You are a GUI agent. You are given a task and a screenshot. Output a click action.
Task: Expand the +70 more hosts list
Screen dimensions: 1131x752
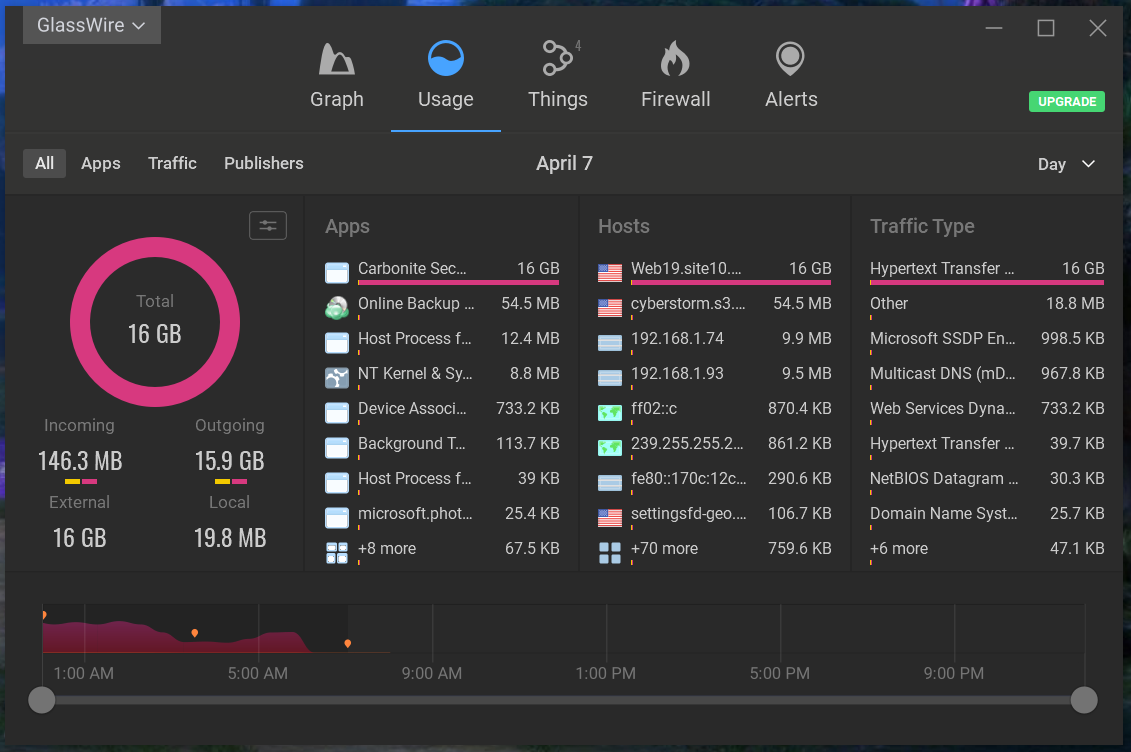(665, 549)
